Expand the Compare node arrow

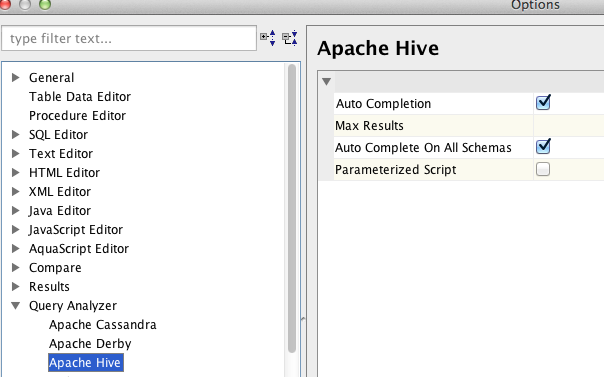[15, 267]
